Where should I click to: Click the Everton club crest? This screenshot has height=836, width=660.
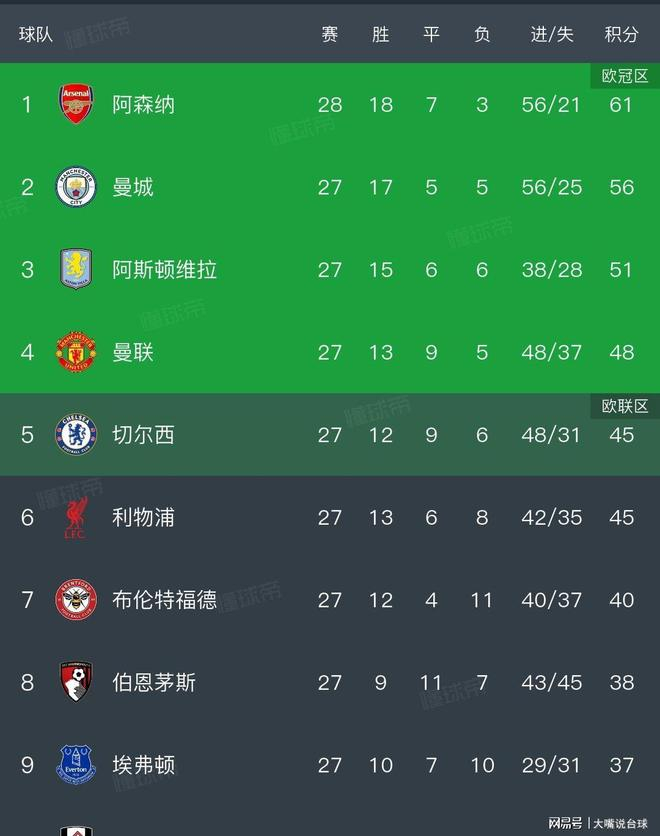76,765
